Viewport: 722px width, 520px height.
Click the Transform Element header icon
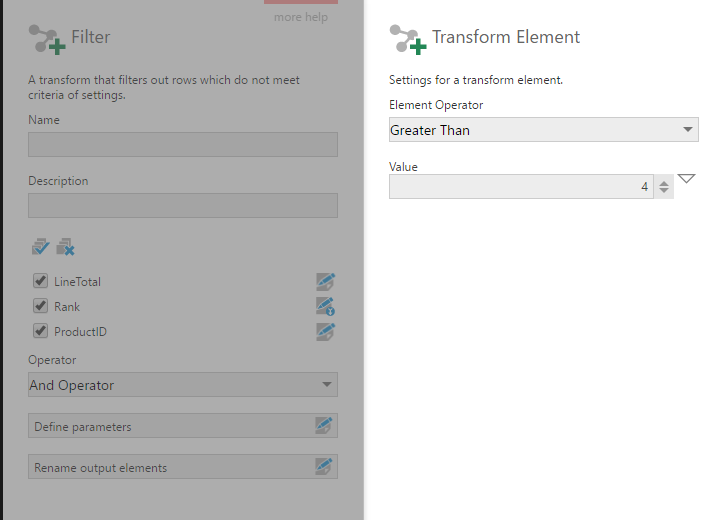click(x=405, y=39)
